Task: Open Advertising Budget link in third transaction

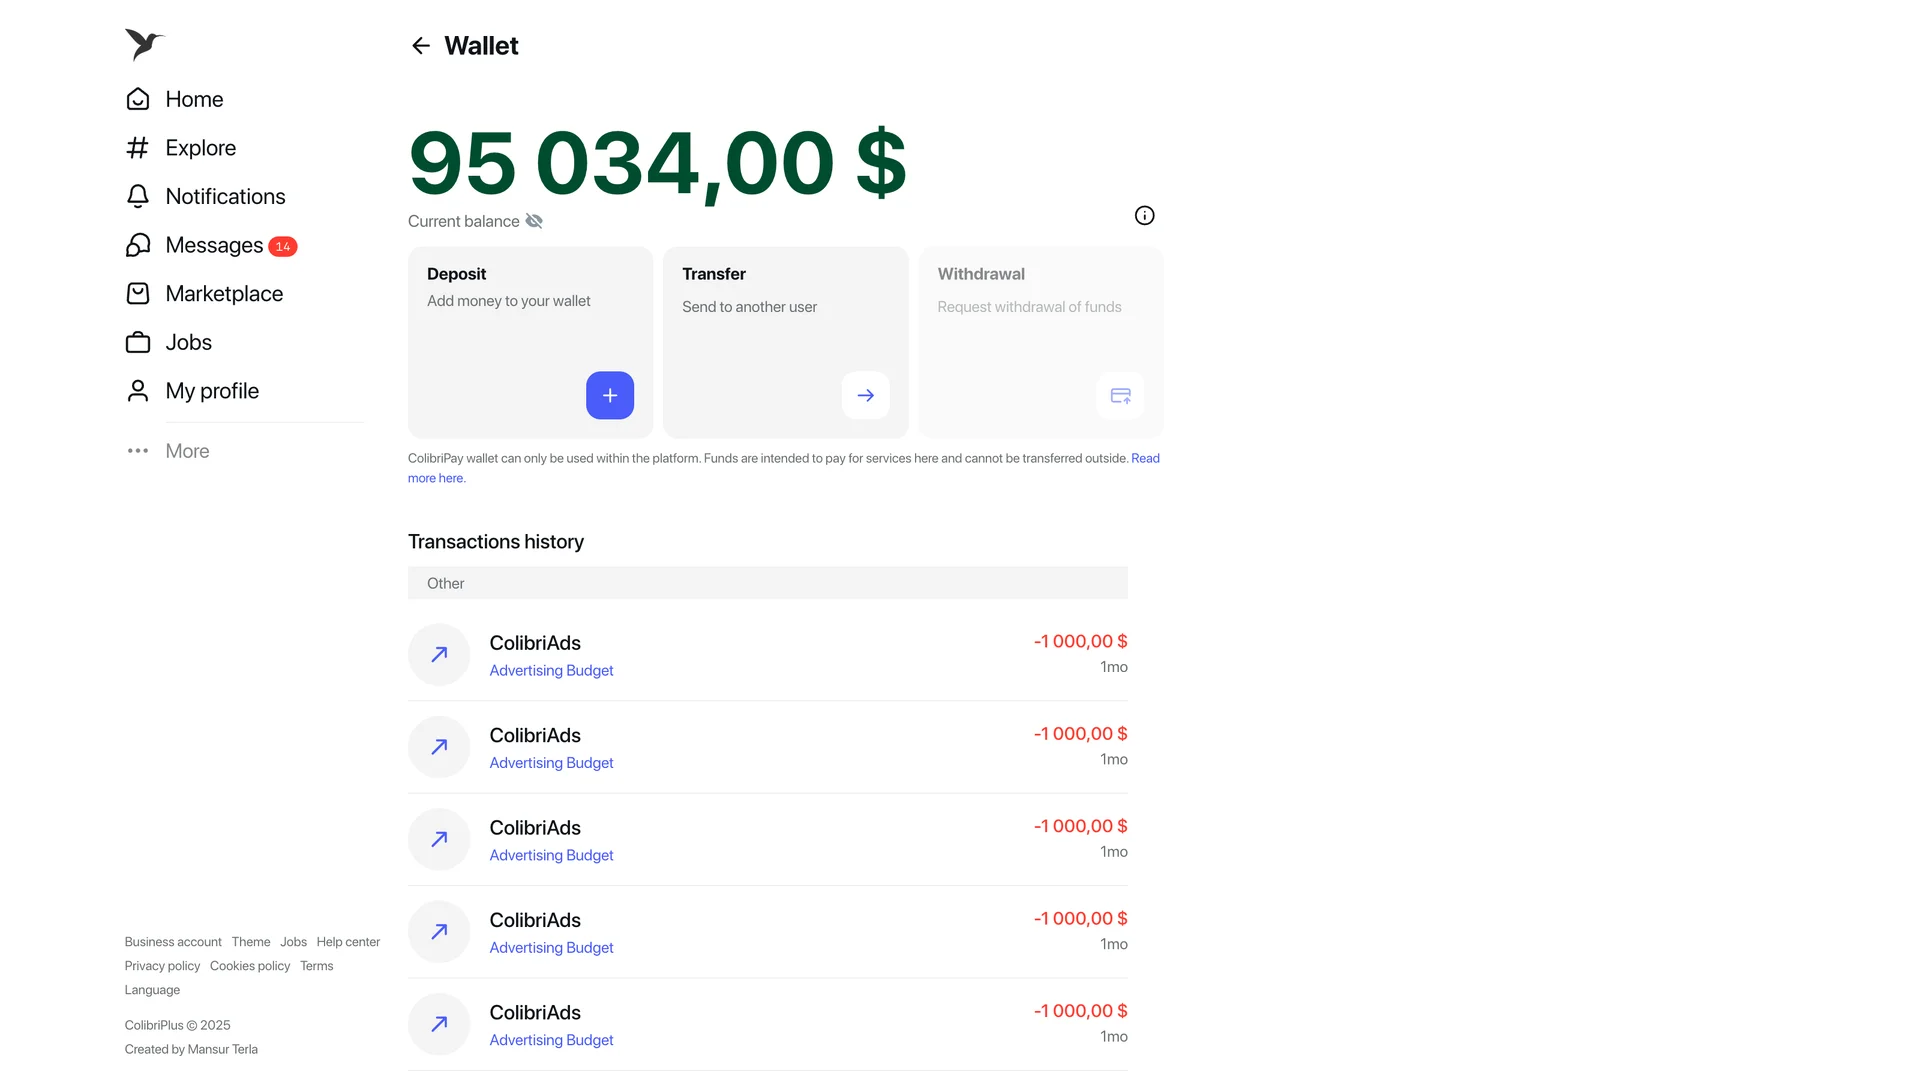Action: 551,856
